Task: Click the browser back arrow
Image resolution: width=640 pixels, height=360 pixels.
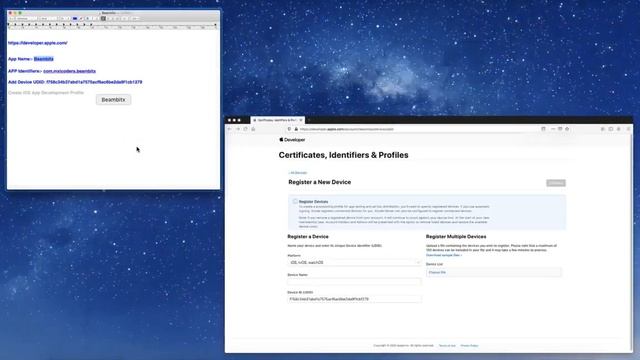Action: [229, 129]
